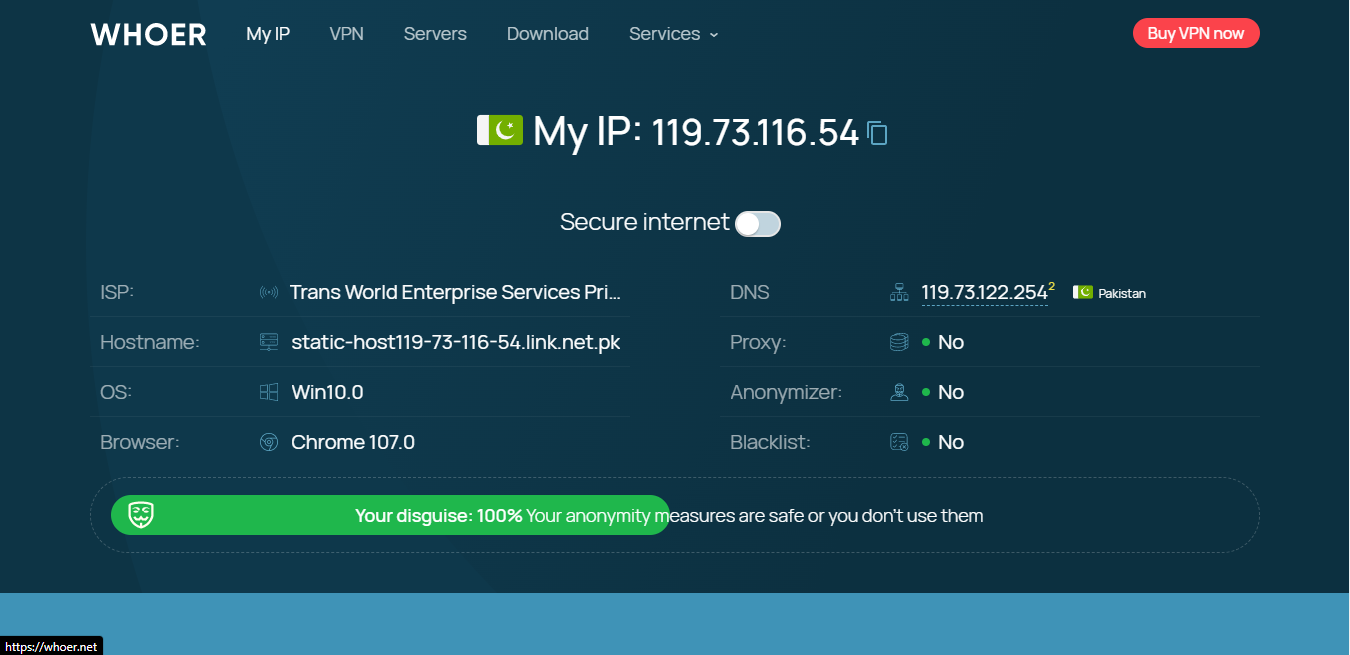This screenshot has width=1350, height=655.
Task: Click the Blacklist checklist icon
Action: (x=899, y=442)
